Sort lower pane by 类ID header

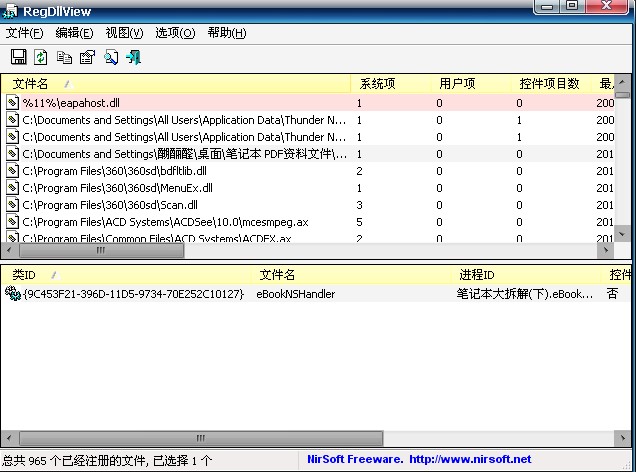pyautogui.click(x=24, y=274)
